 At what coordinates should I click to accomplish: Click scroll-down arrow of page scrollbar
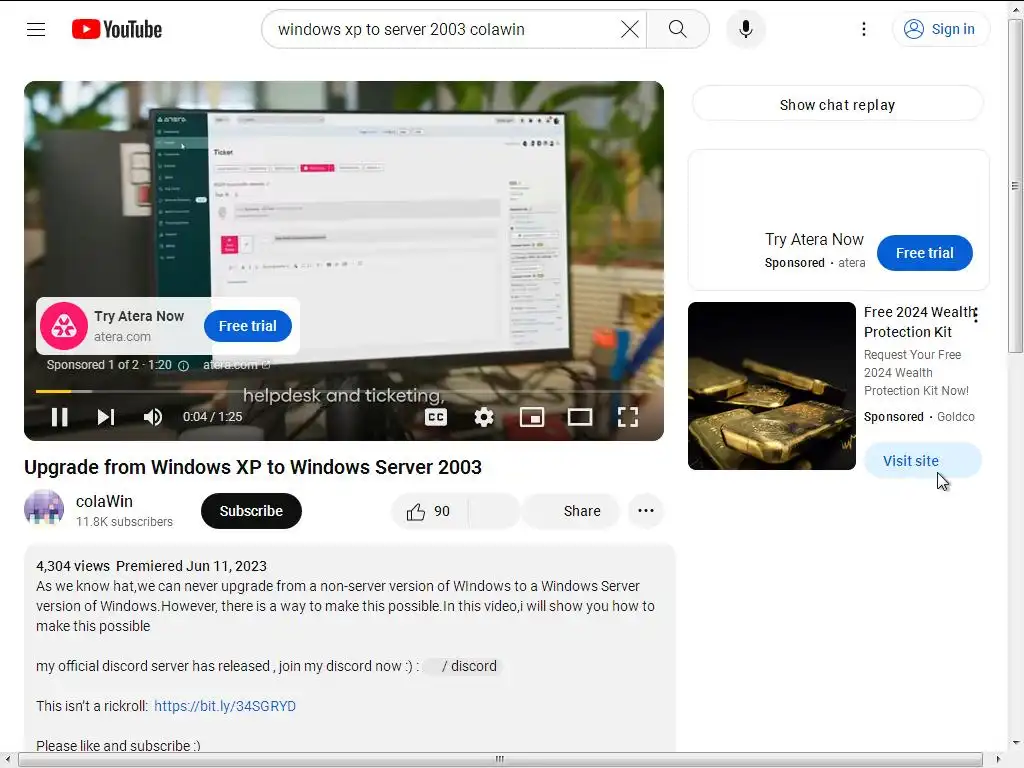(x=1016, y=743)
